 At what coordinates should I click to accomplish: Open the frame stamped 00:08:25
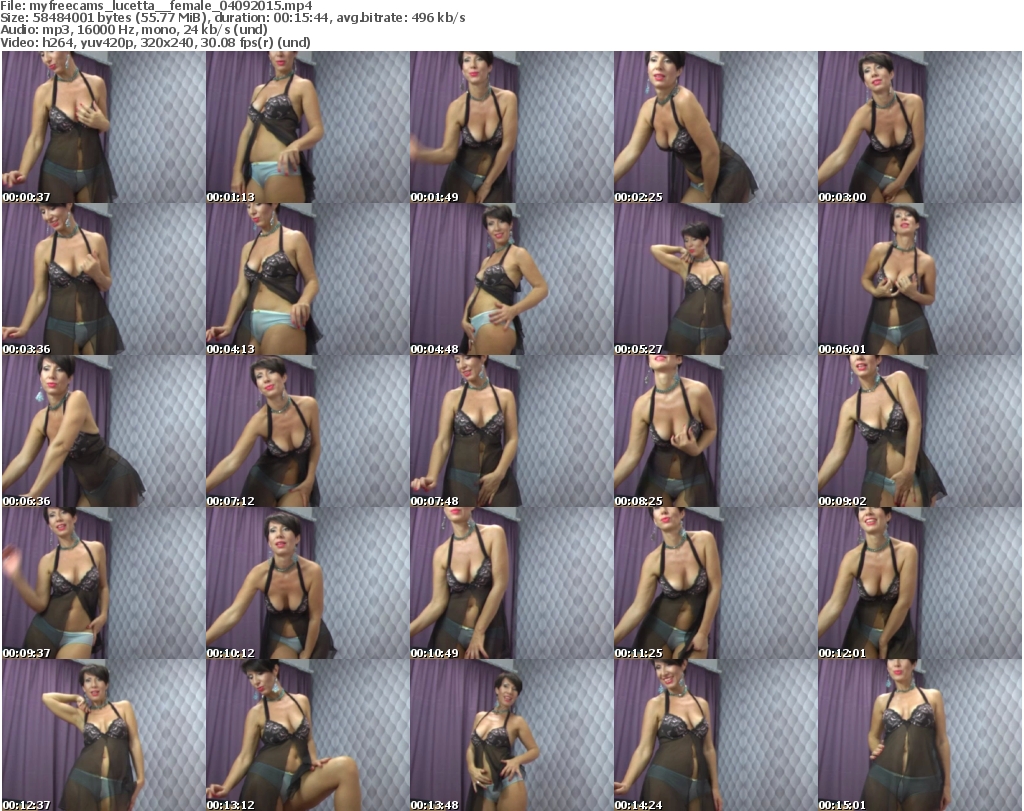point(716,431)
